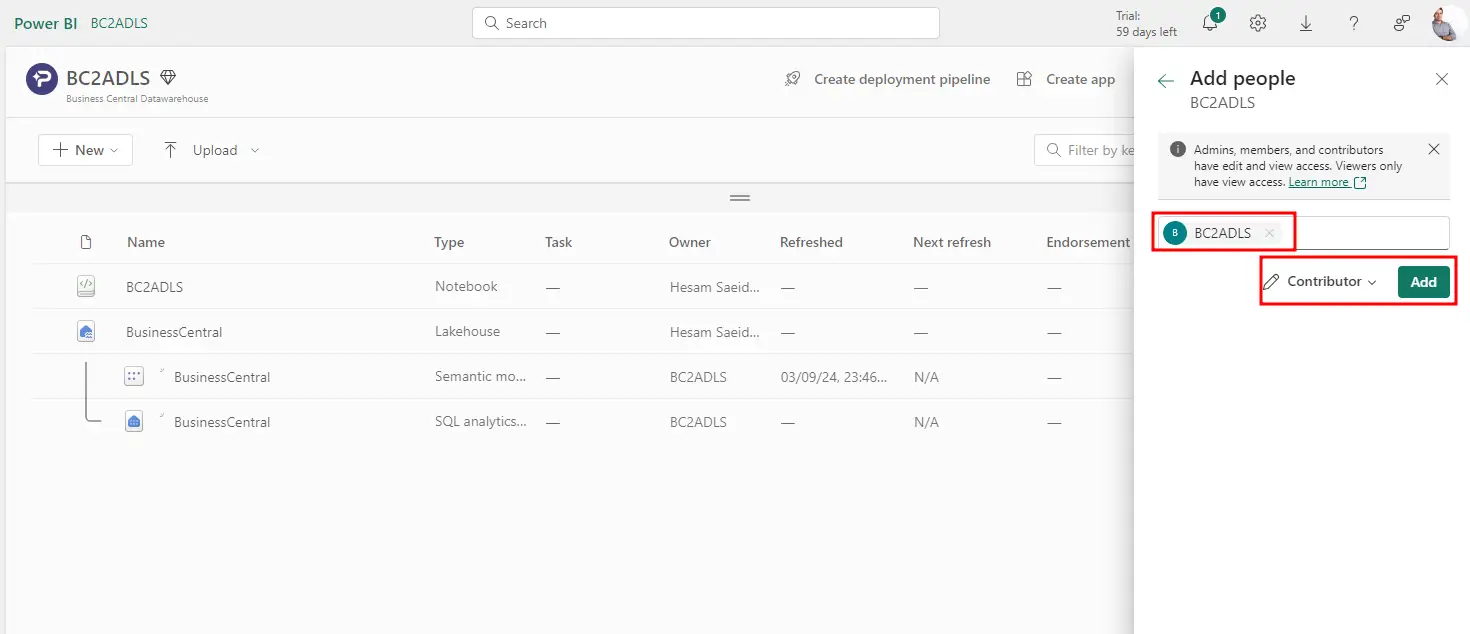Click the semantic model icon
1470x634 pixels.
point(134,377)
